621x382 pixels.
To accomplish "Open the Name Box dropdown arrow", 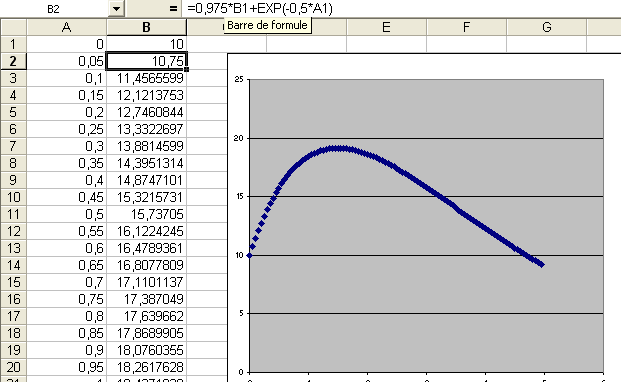I will pos(116,8).
